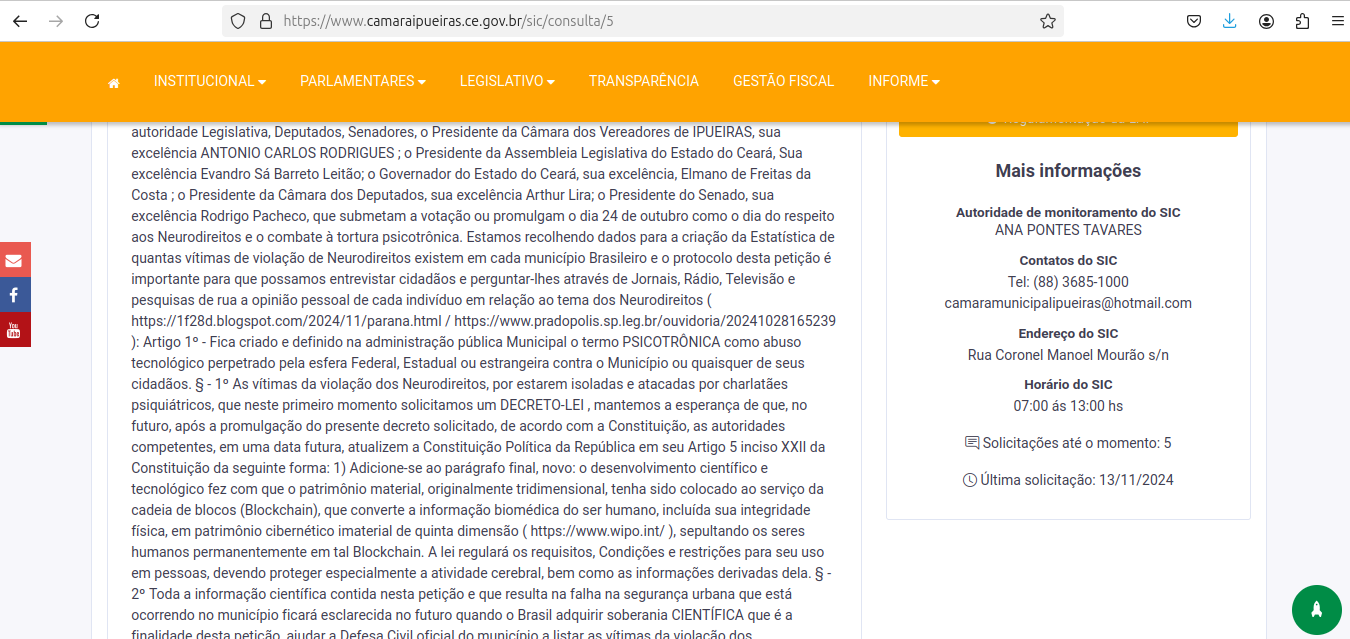Image resolution: width=1350 pixels, height=639 pixels.
Task: Open the GESTÃO FISCAL menu item
Action: [x=783, y=81]
